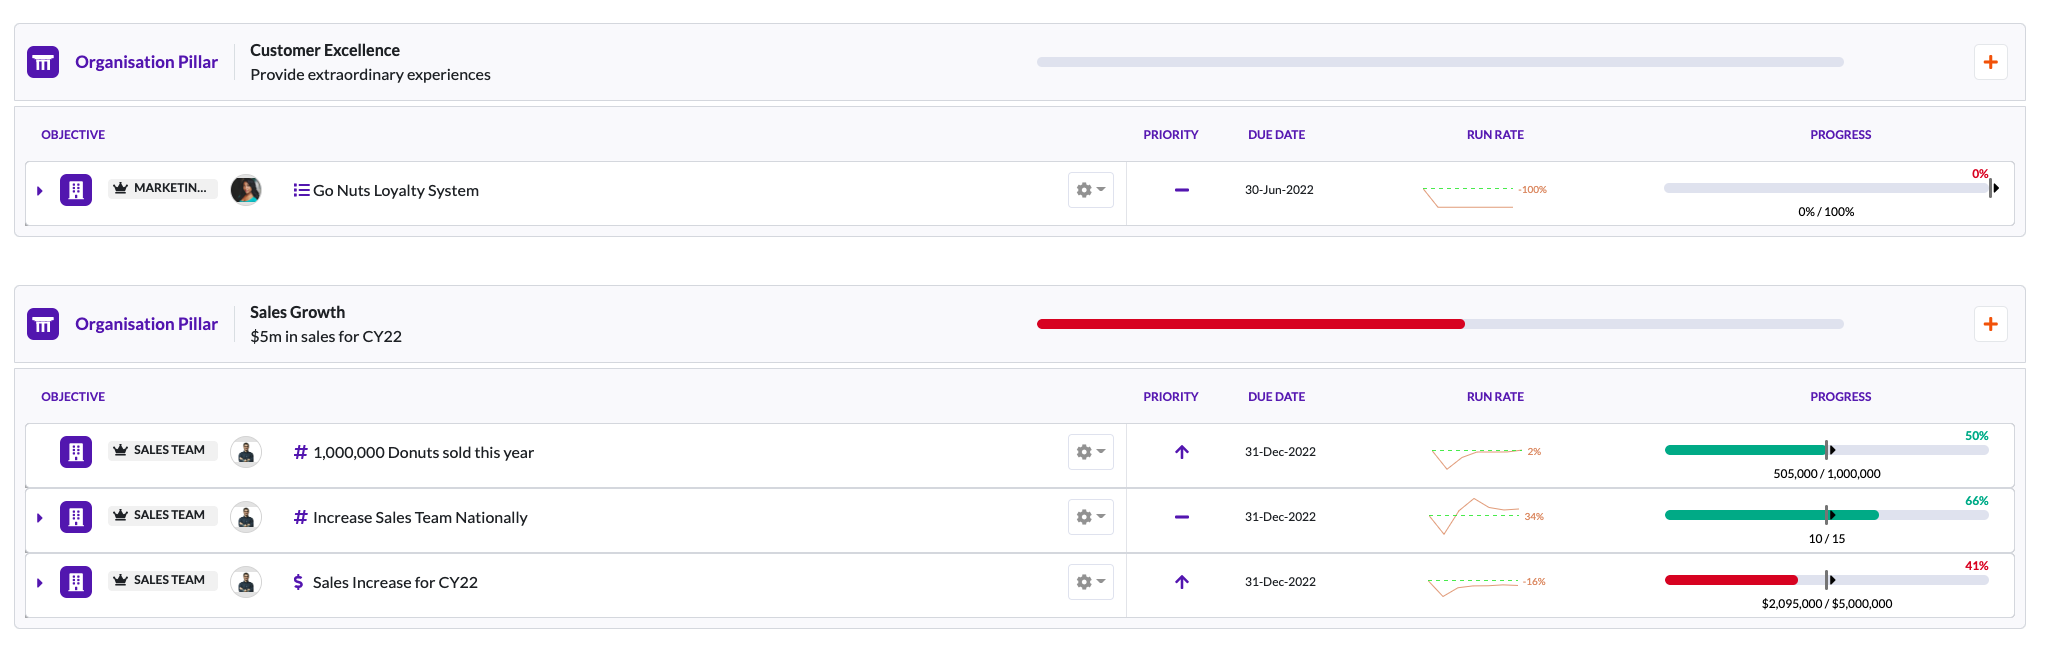Click the Customer Excellence pillar icon
Screen dimensions: 2050x656
(43, 62)
